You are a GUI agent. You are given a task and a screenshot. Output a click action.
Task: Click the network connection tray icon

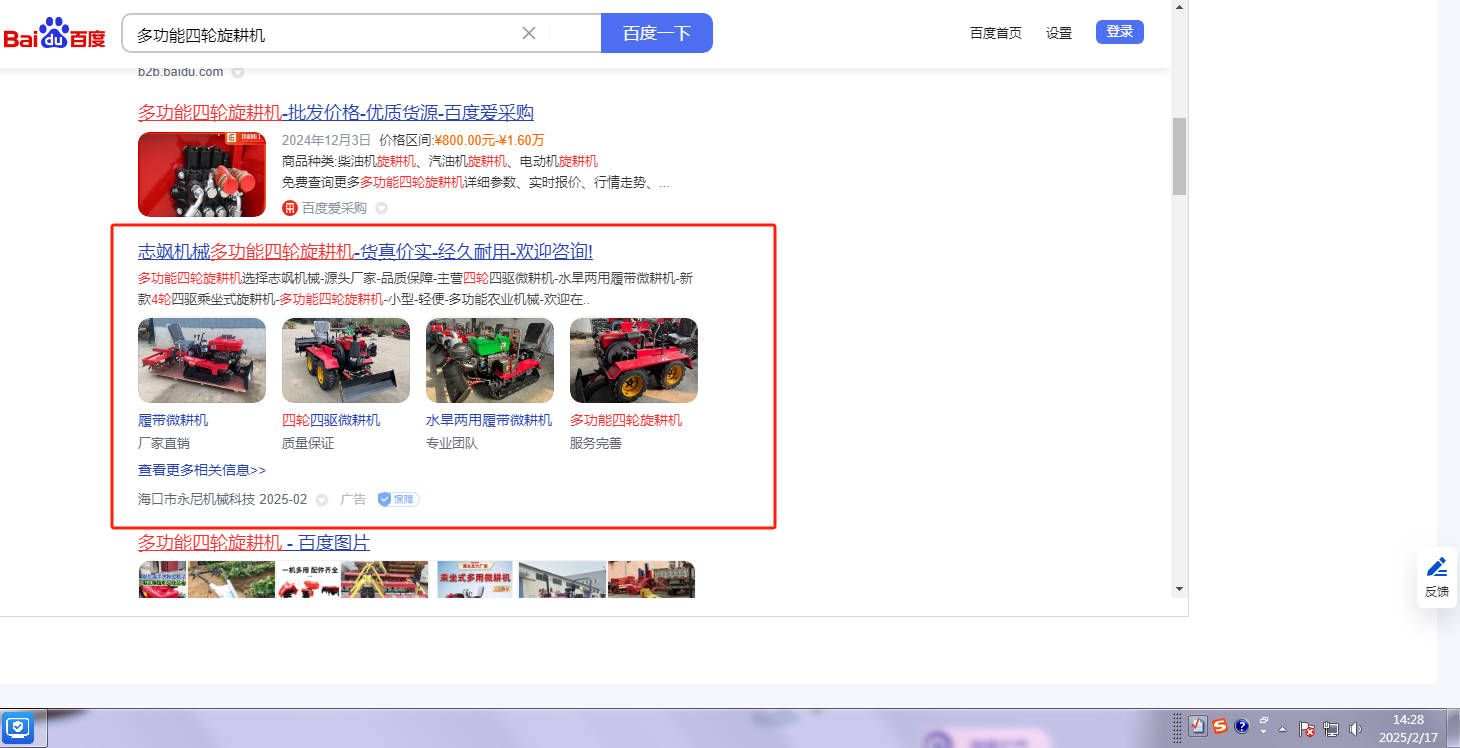tap(1331, 729)
